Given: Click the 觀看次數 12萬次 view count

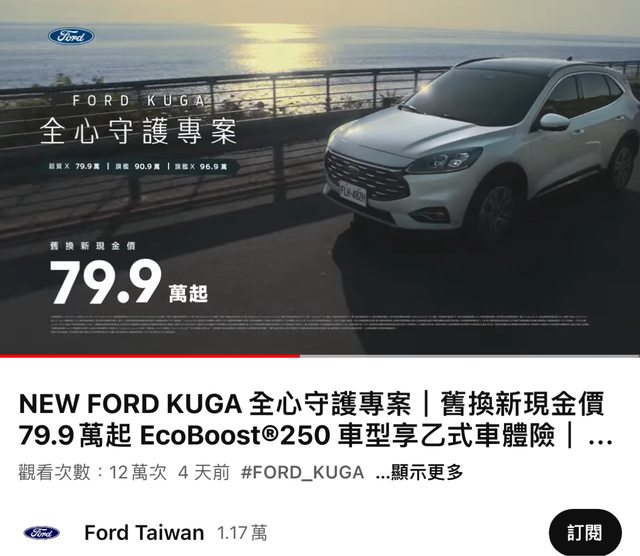Looking at the screenshot, I should click(93, 472).
